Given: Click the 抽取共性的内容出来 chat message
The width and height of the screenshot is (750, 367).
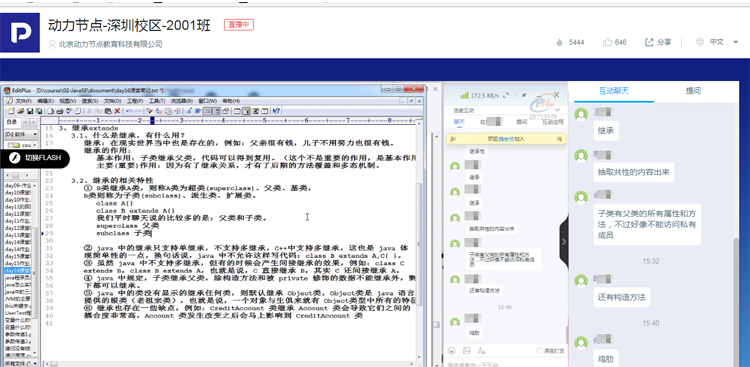Looking at the screenshot, I should [634, 171].
